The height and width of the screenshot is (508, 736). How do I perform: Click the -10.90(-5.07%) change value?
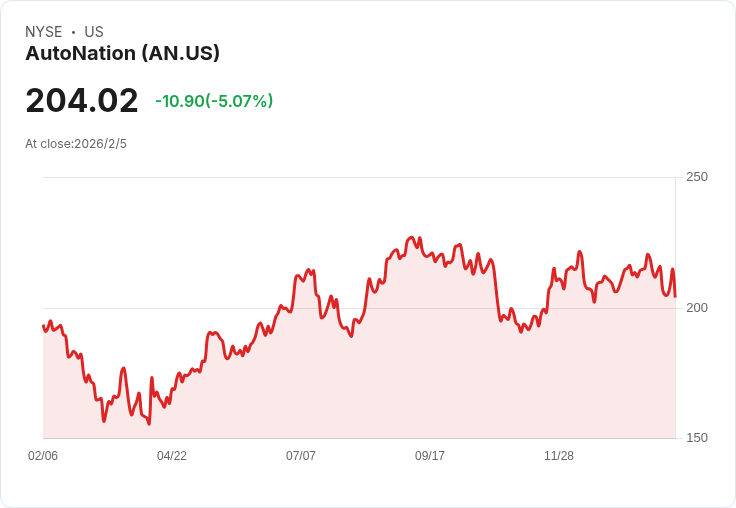(214, 101)
